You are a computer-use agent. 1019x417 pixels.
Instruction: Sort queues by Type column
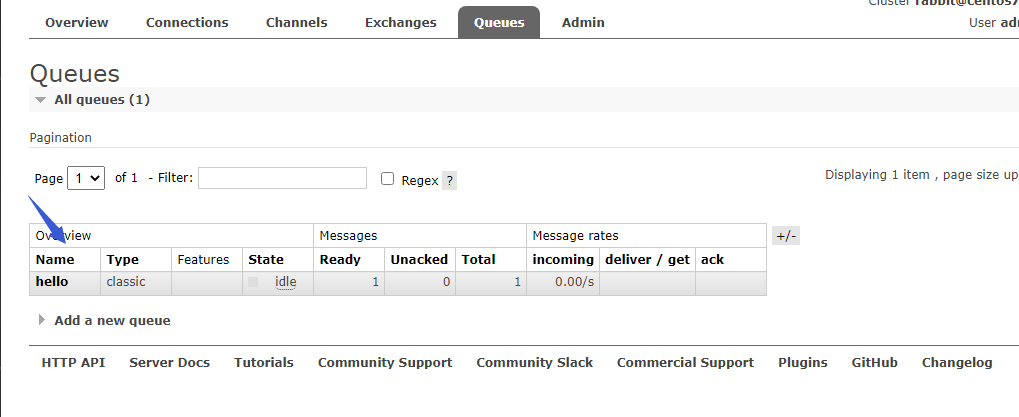123,260
